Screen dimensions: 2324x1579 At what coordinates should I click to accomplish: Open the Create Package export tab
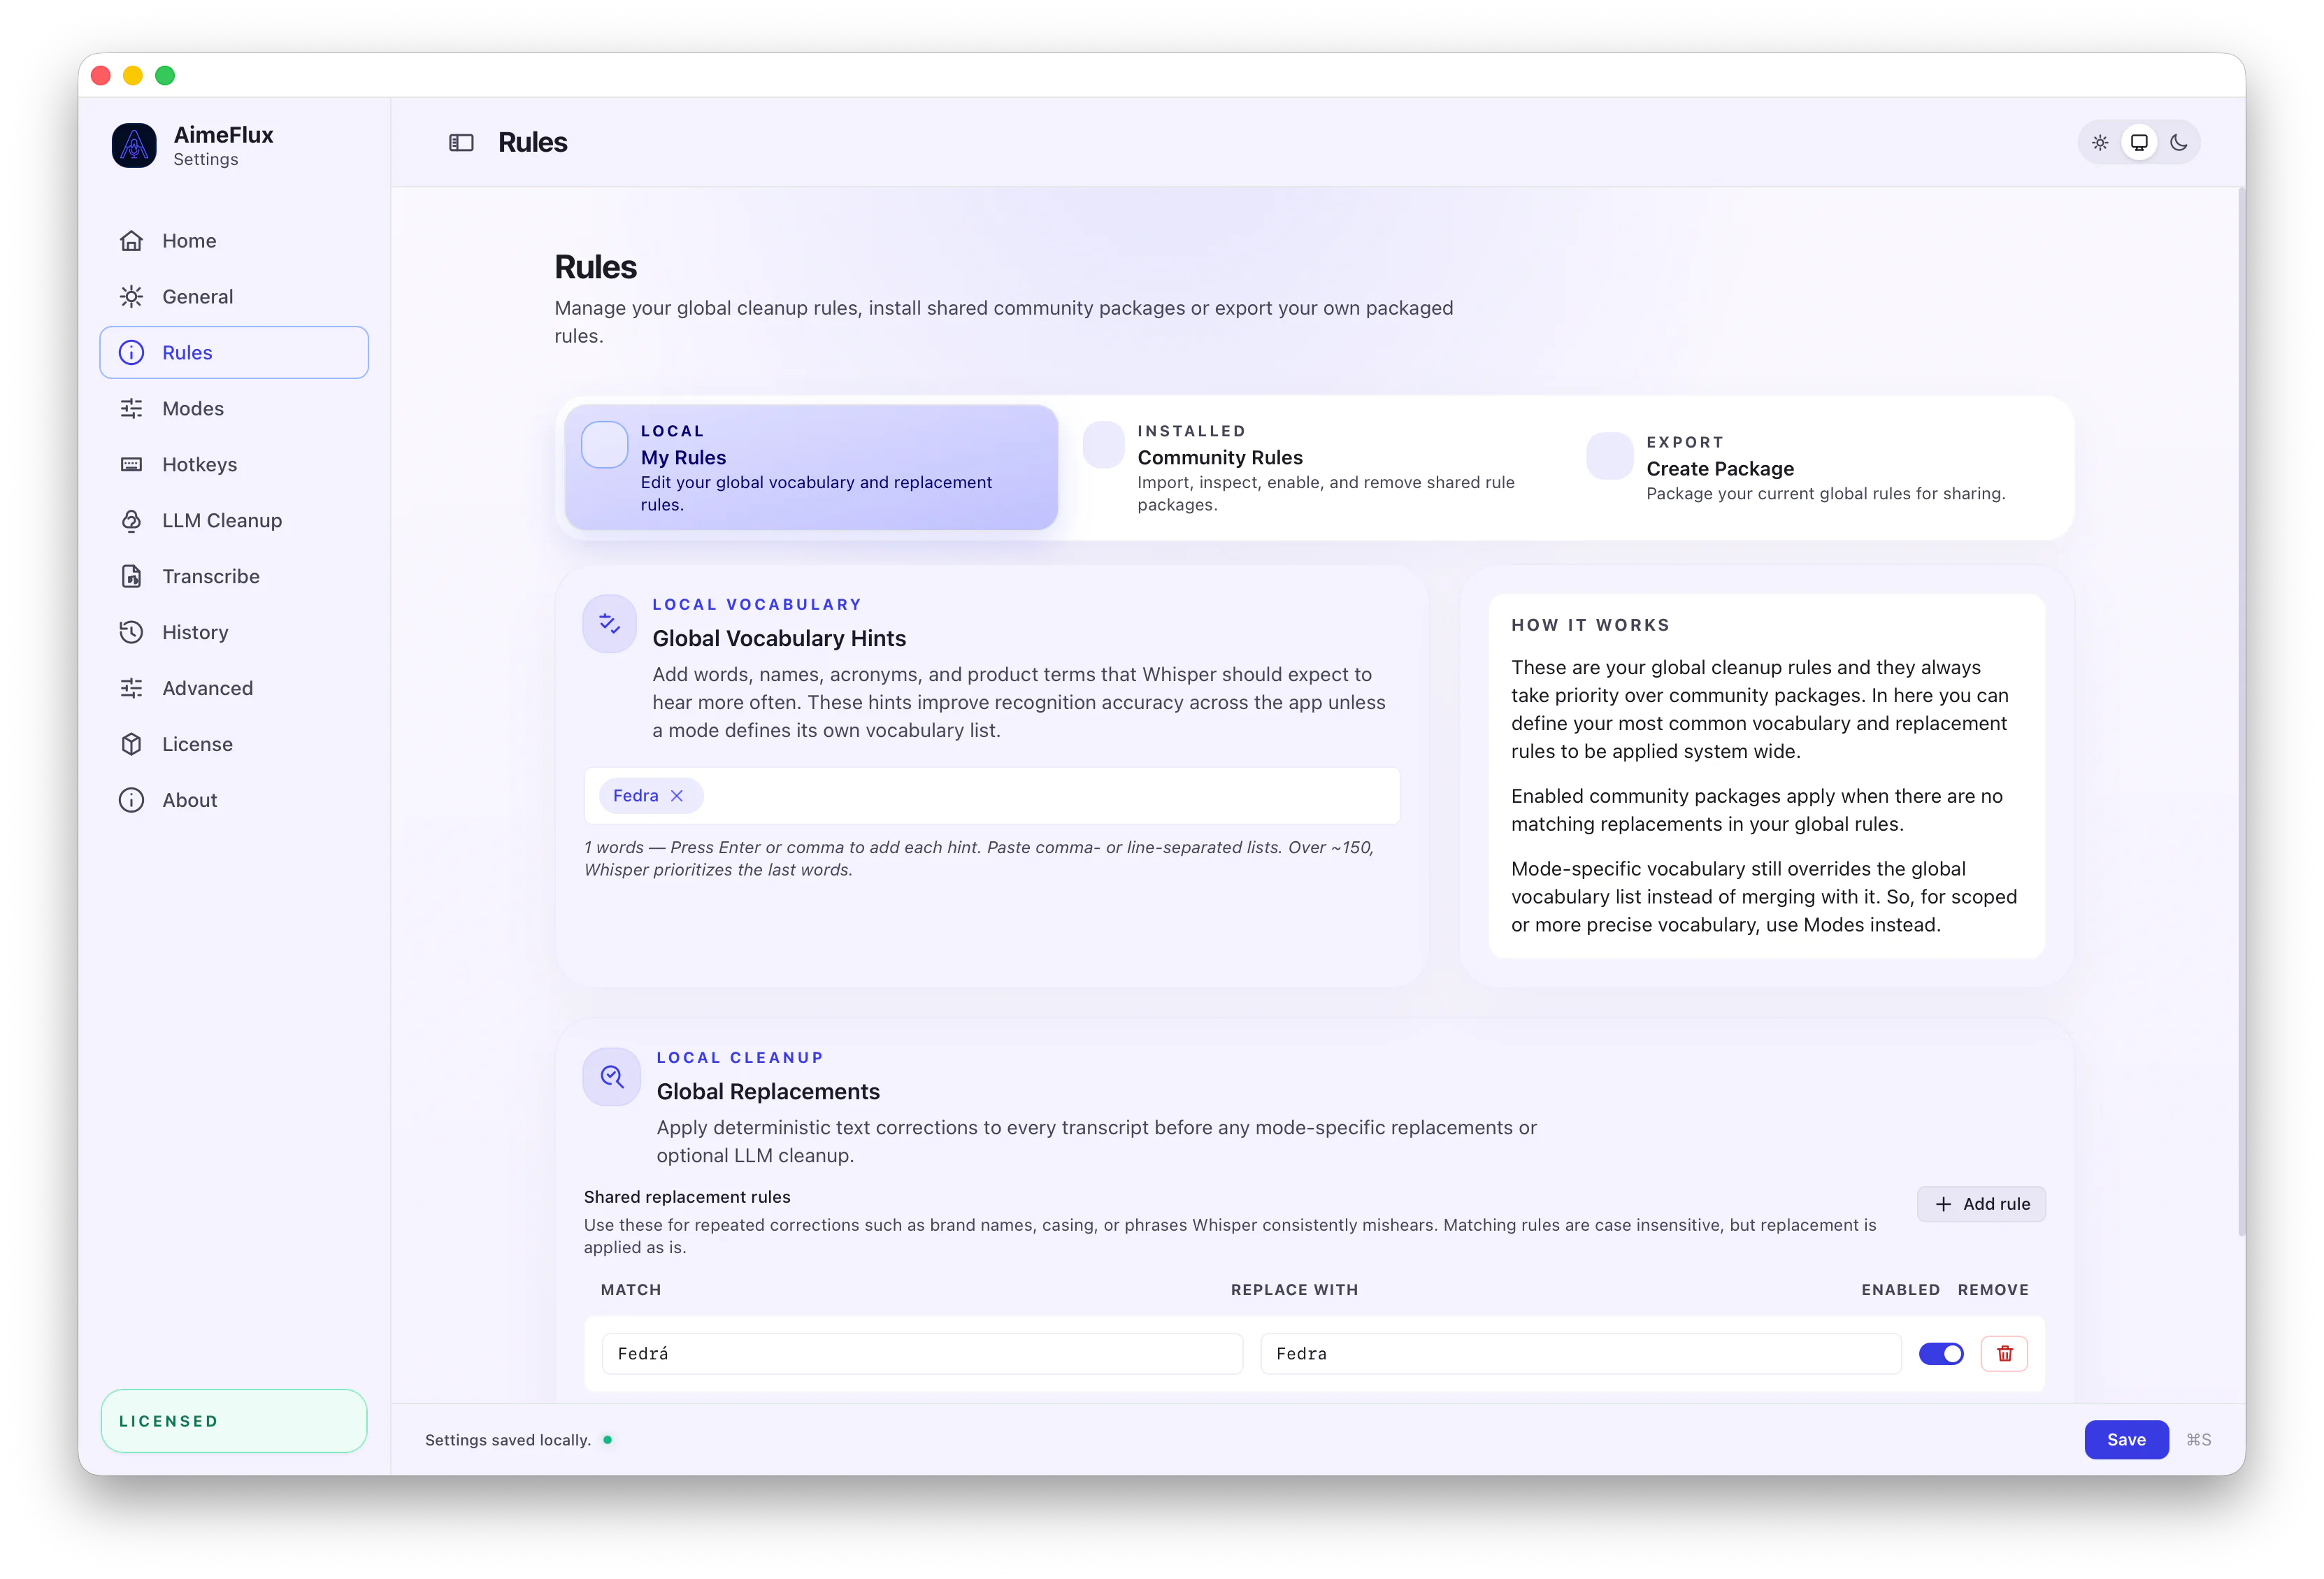1818,467
